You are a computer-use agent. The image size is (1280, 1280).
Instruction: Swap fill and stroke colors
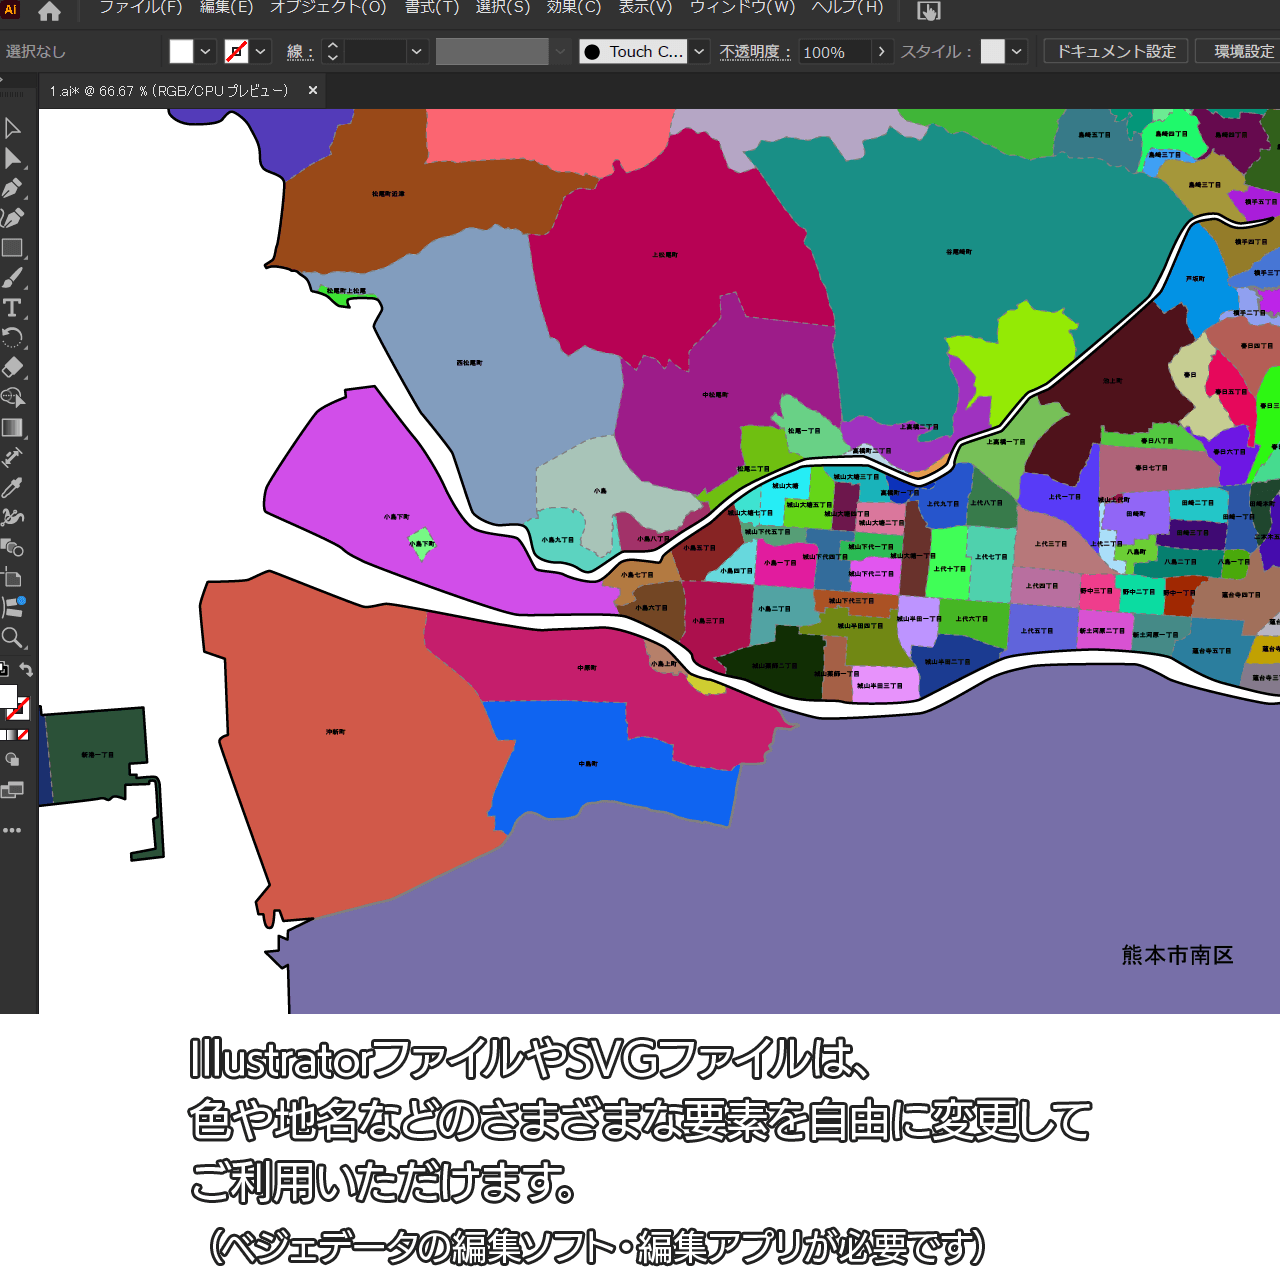point(27,670)
